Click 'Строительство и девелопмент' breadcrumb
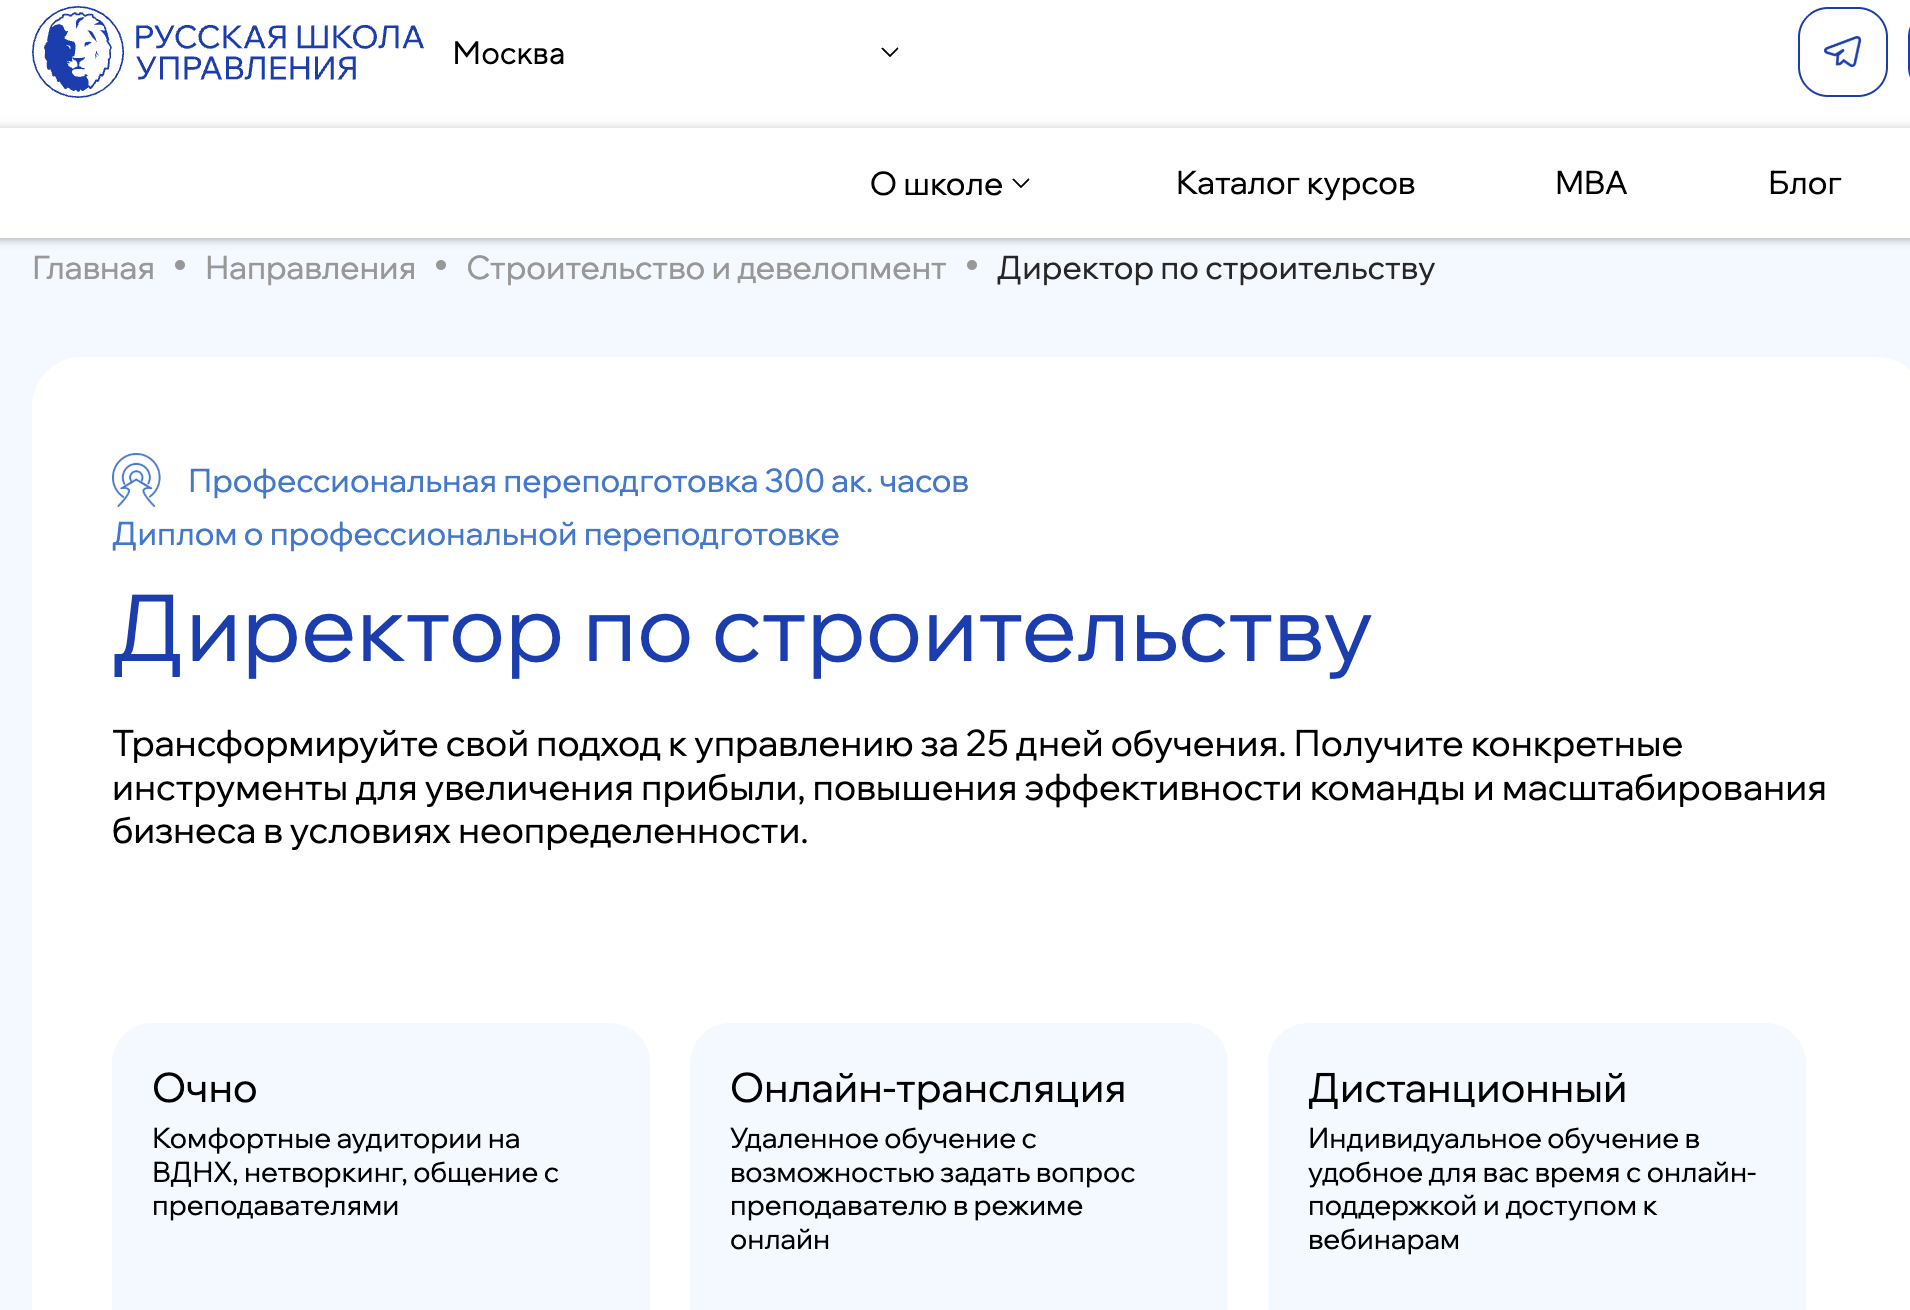The width and height of the screenshot is (1910, 1310). pyautogui.click(x=705, y=269)
